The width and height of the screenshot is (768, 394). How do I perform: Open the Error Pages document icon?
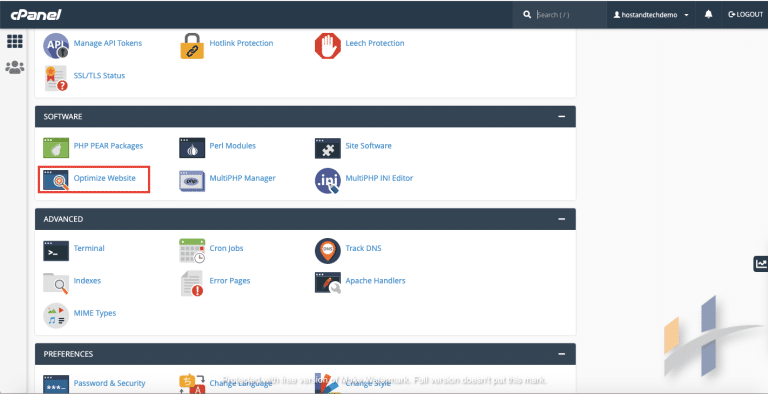pyautogui.click(x=192, y=283)
